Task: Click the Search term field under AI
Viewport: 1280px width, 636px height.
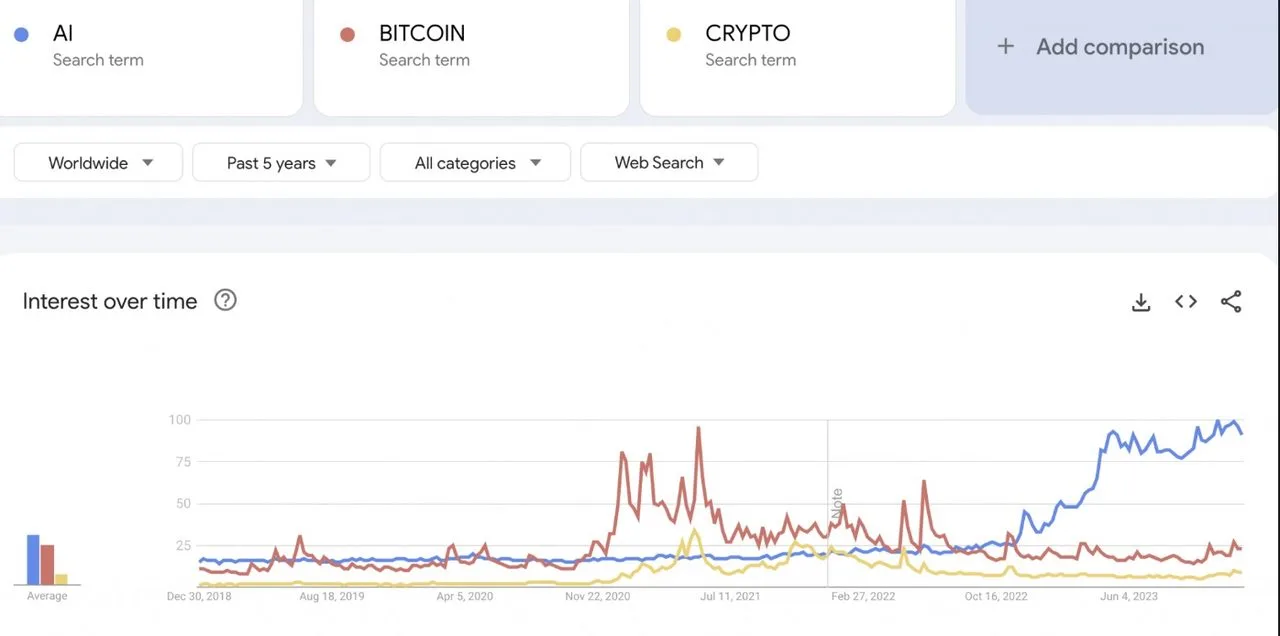Action: (x=98, y=60)
